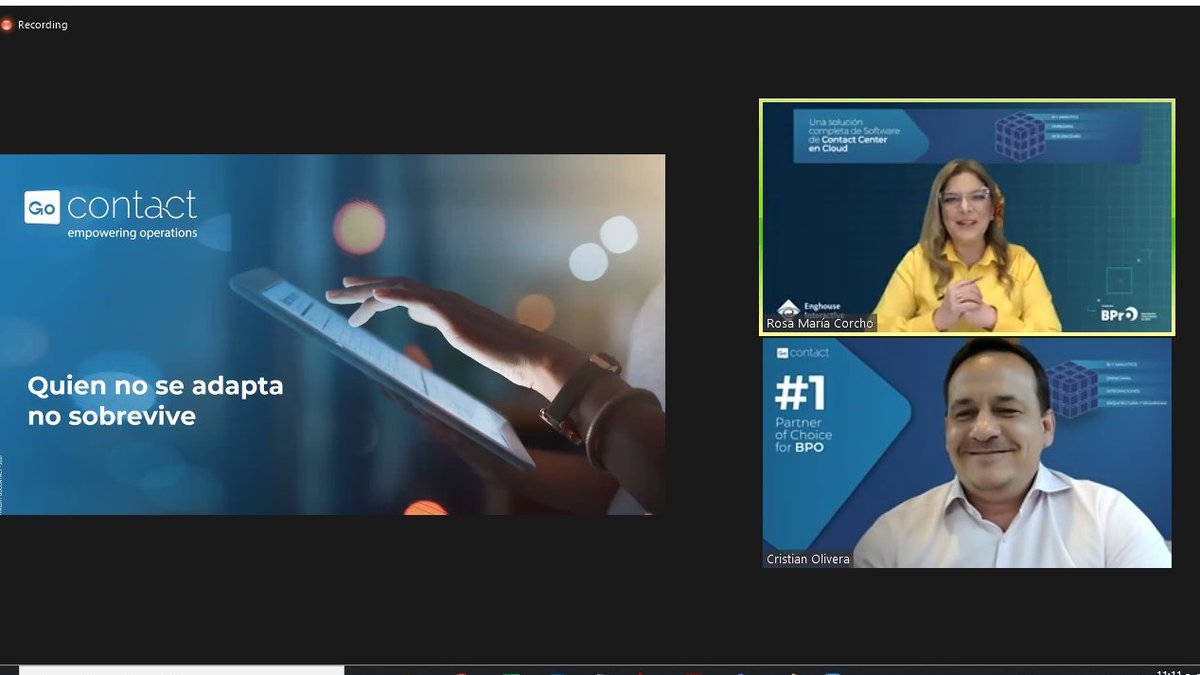Select Cristian Olivera's video tile
The width and height of the screenshot is (1200, 675).
coord(967,453)
